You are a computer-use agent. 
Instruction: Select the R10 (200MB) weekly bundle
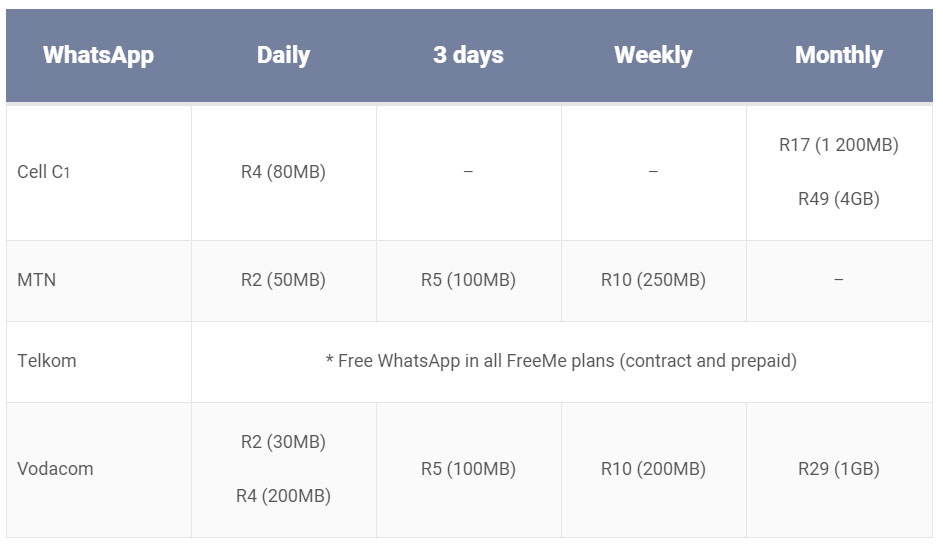tap(653, 469)
